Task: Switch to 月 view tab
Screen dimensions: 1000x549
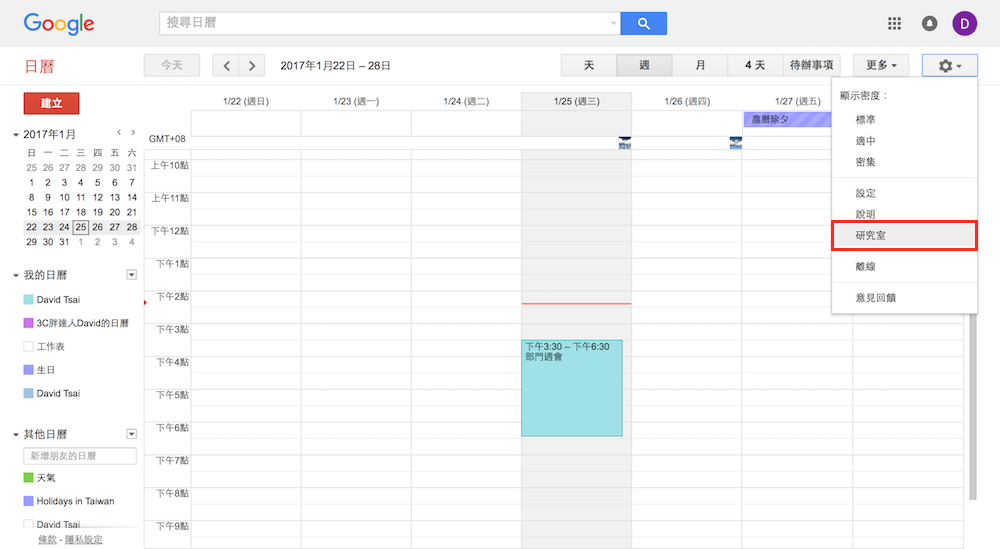Action: 700,66
